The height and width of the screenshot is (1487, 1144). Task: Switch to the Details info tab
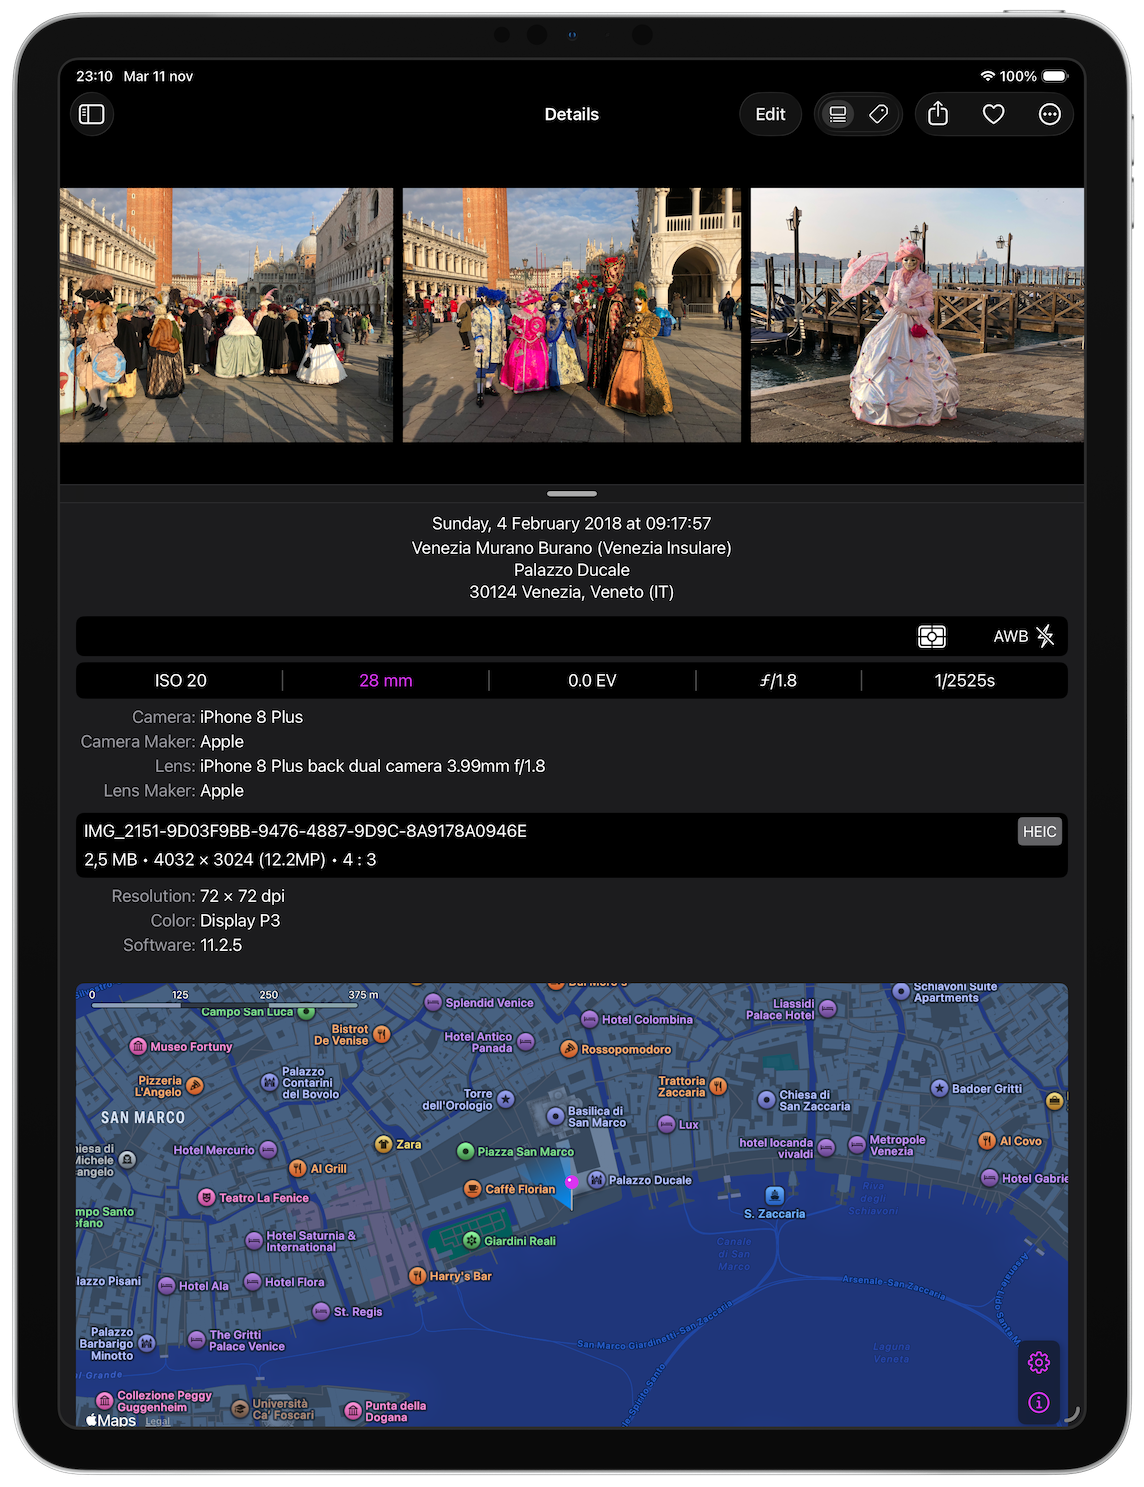839,114
